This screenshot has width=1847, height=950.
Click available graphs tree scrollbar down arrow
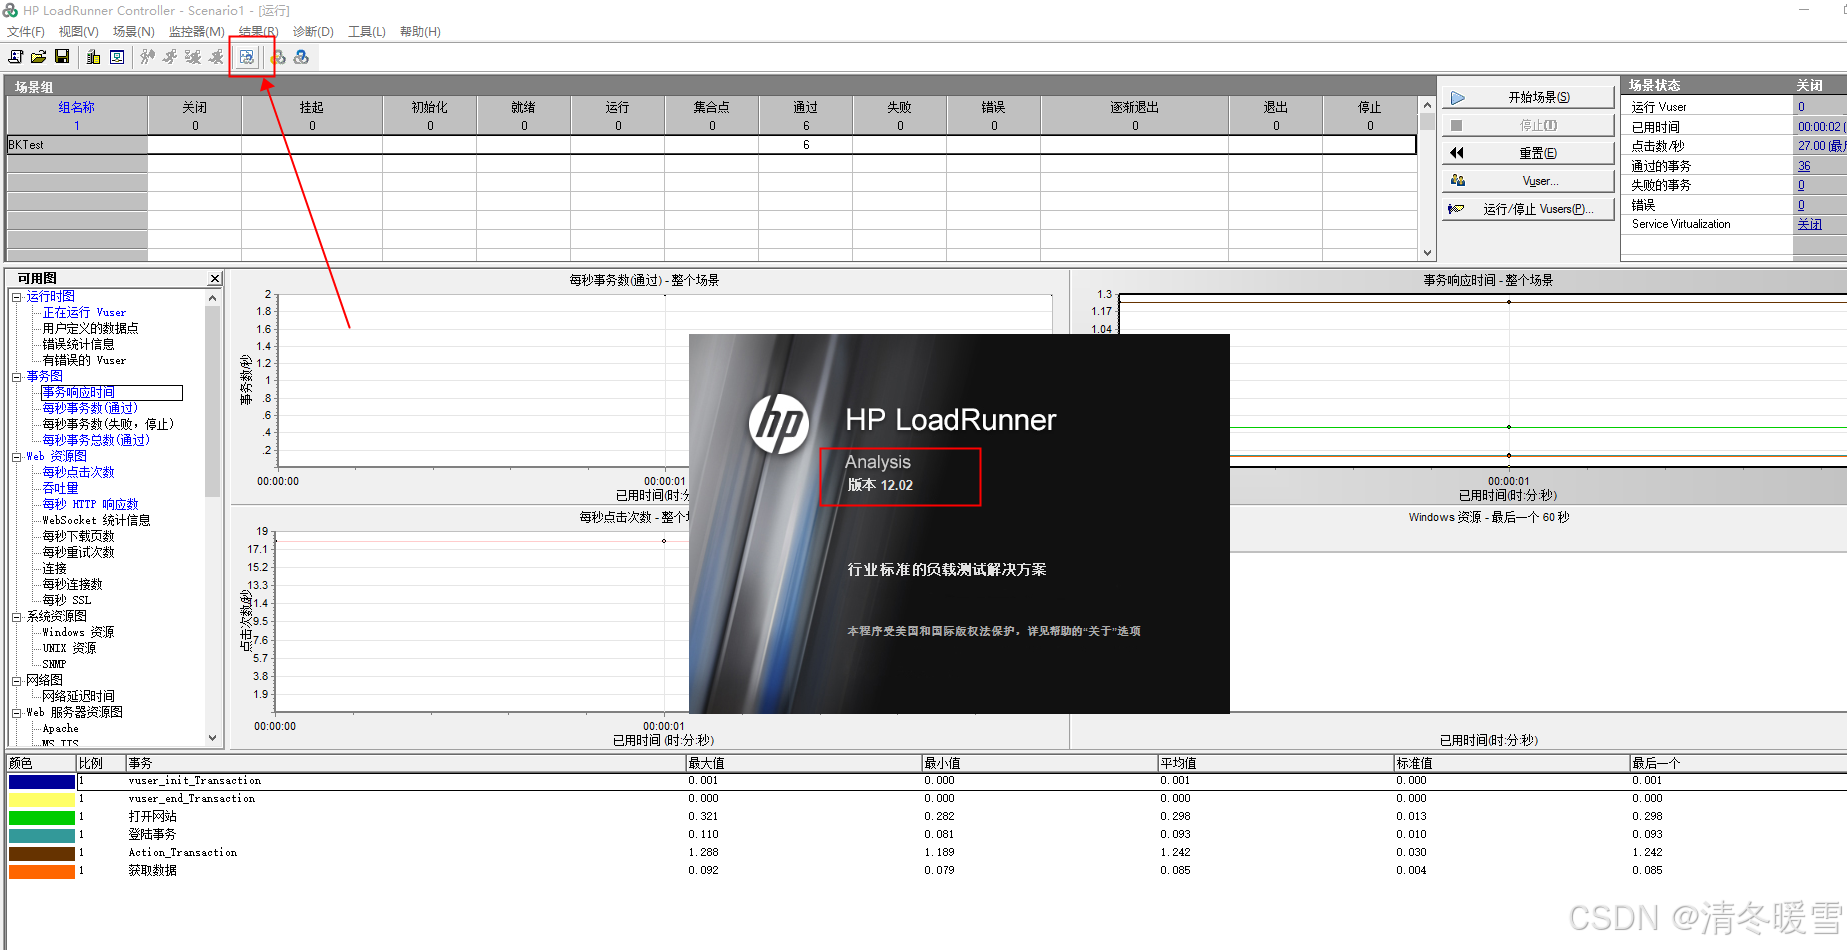(x=212, y=738)
